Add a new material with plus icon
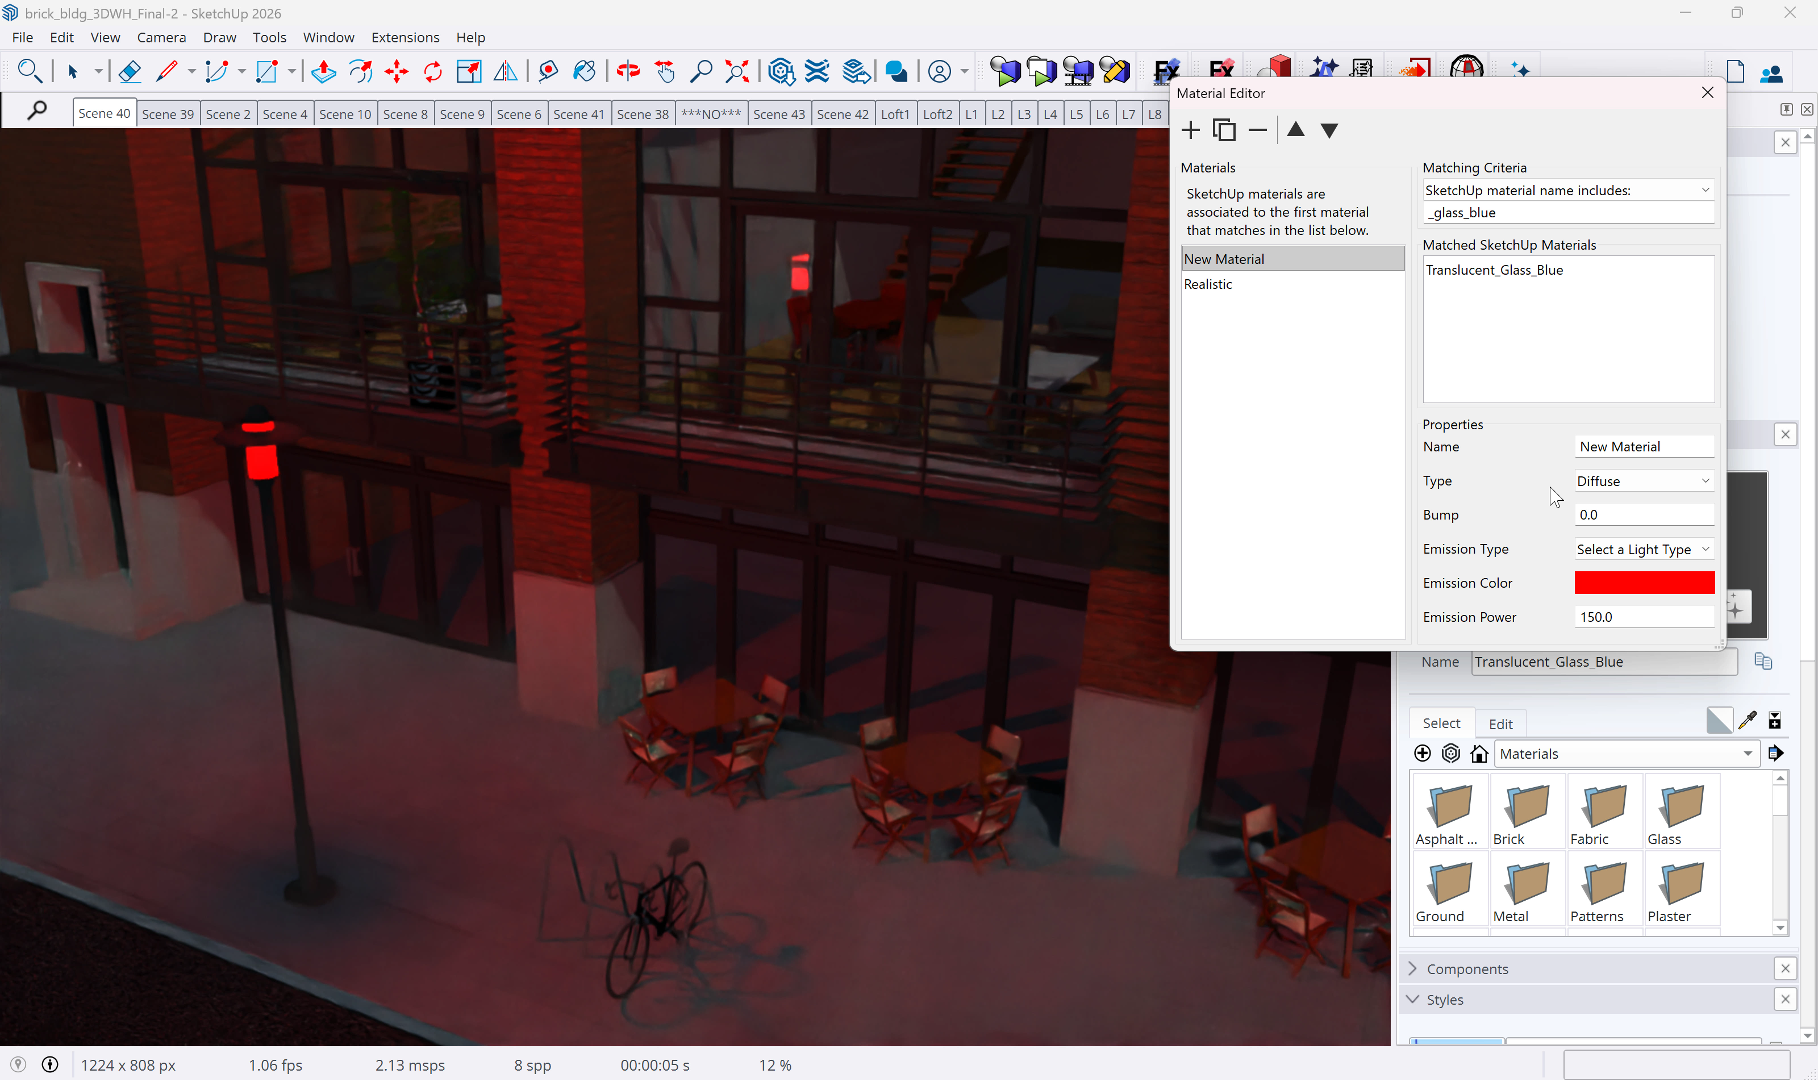 [x=1190, y=130]
